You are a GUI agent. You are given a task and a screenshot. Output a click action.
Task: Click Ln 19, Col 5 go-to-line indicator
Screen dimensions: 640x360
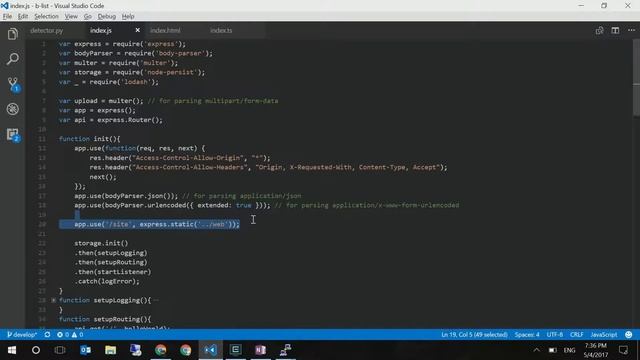pyautogui.click(x=474, y=335)
